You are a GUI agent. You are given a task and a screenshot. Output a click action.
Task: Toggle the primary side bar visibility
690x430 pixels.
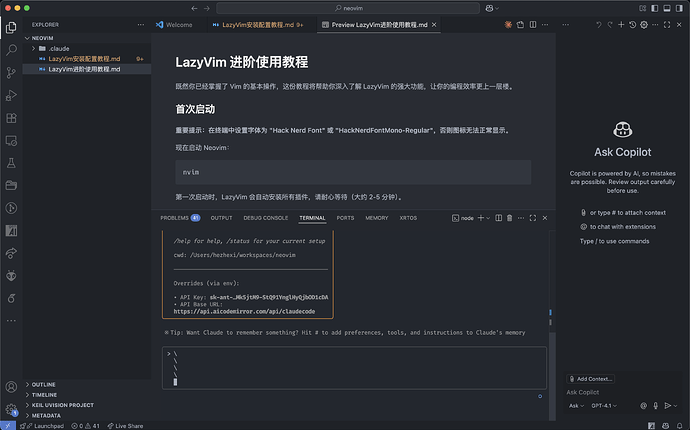click(x=655, y=8)
